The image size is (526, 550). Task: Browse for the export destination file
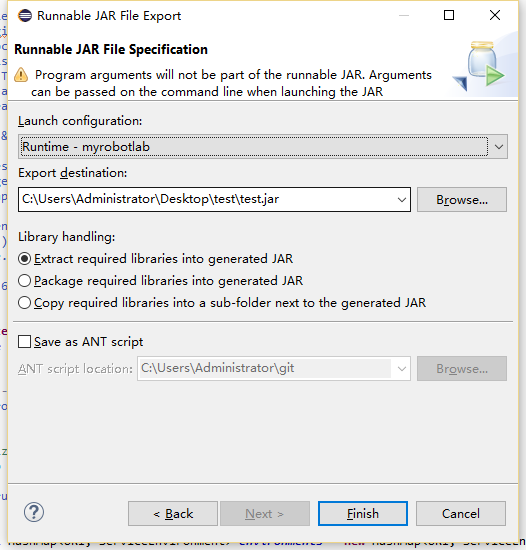tap(462, 200)
